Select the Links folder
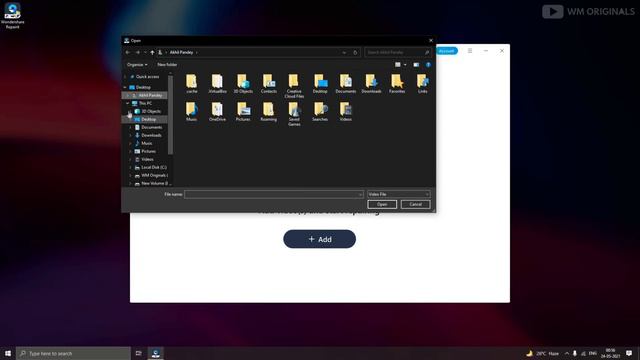The height and width of the screenshot is (360, 640). point(422,84)
